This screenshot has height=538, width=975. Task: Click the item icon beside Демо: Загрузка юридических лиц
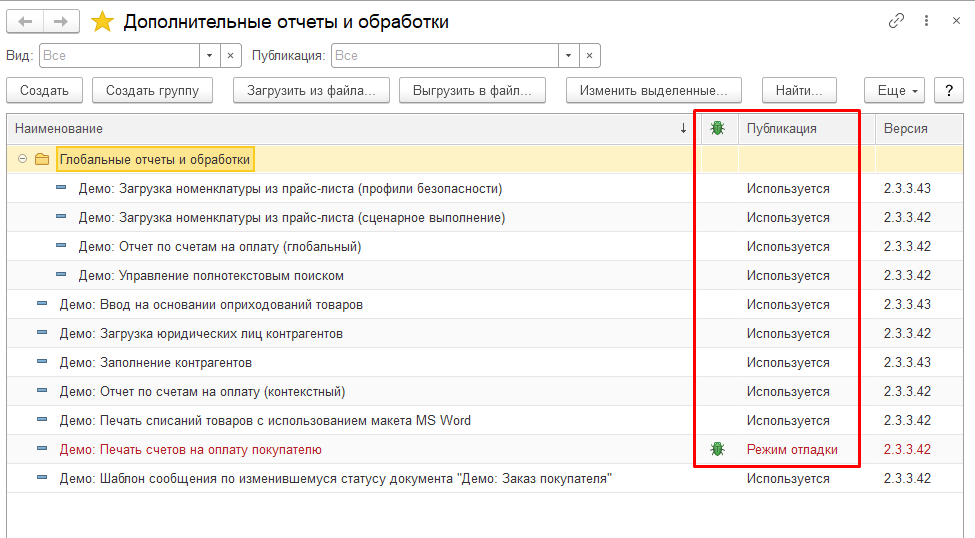(x=42, y=333)
